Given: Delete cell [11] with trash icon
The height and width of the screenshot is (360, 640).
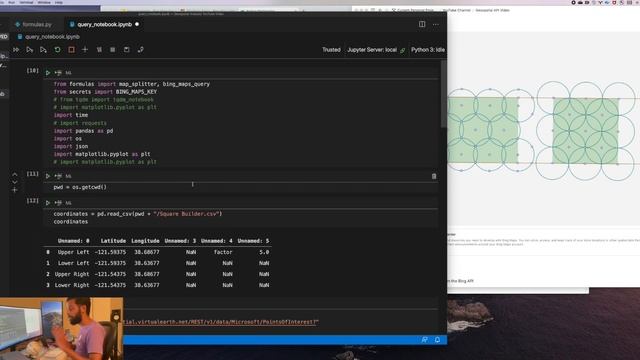Looking at the screenshot, I should 434,176.
